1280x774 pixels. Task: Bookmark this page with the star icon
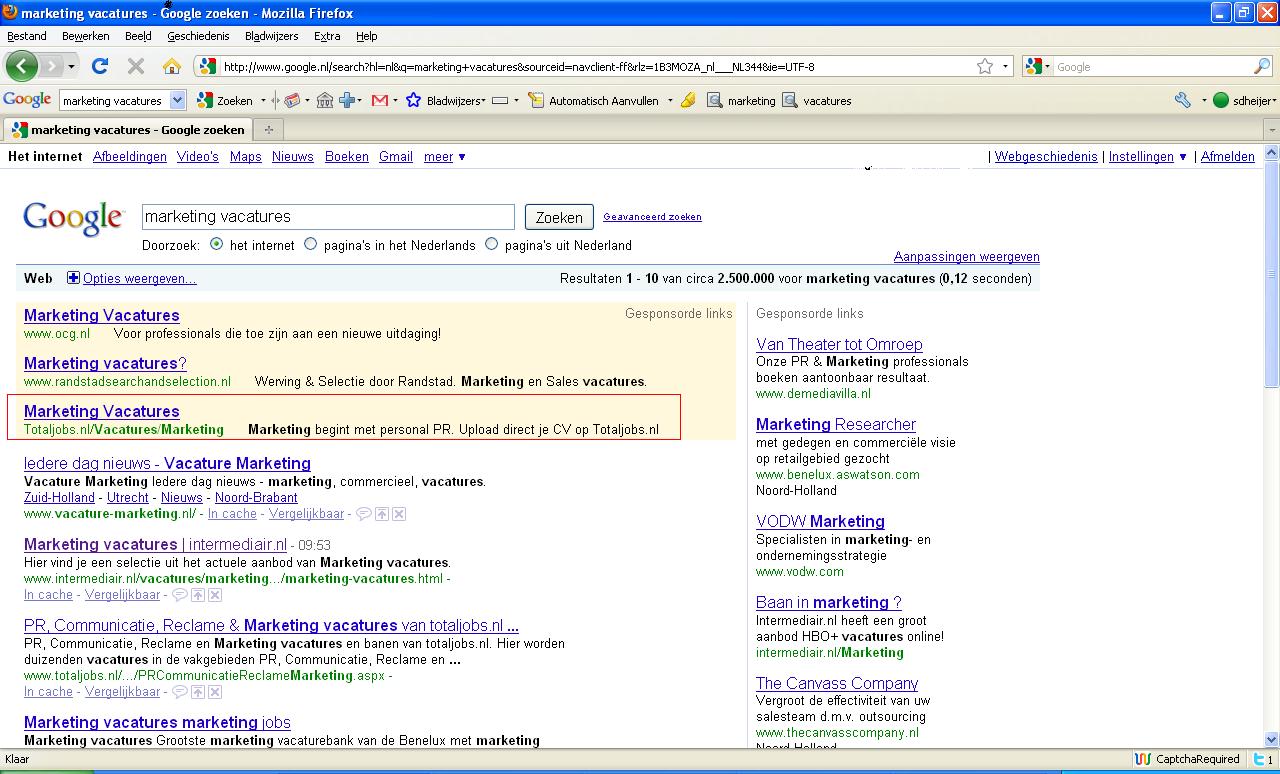tap(985, 67)
